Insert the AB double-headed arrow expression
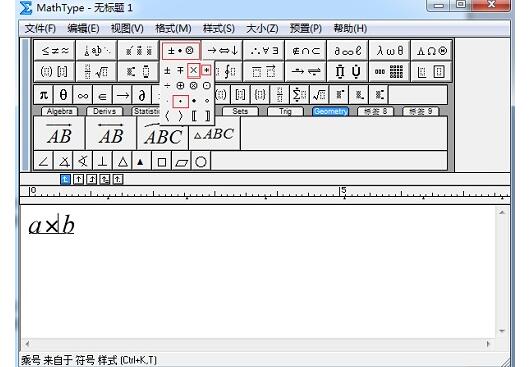Screen dimensions: 532x367 pos(111,133)
